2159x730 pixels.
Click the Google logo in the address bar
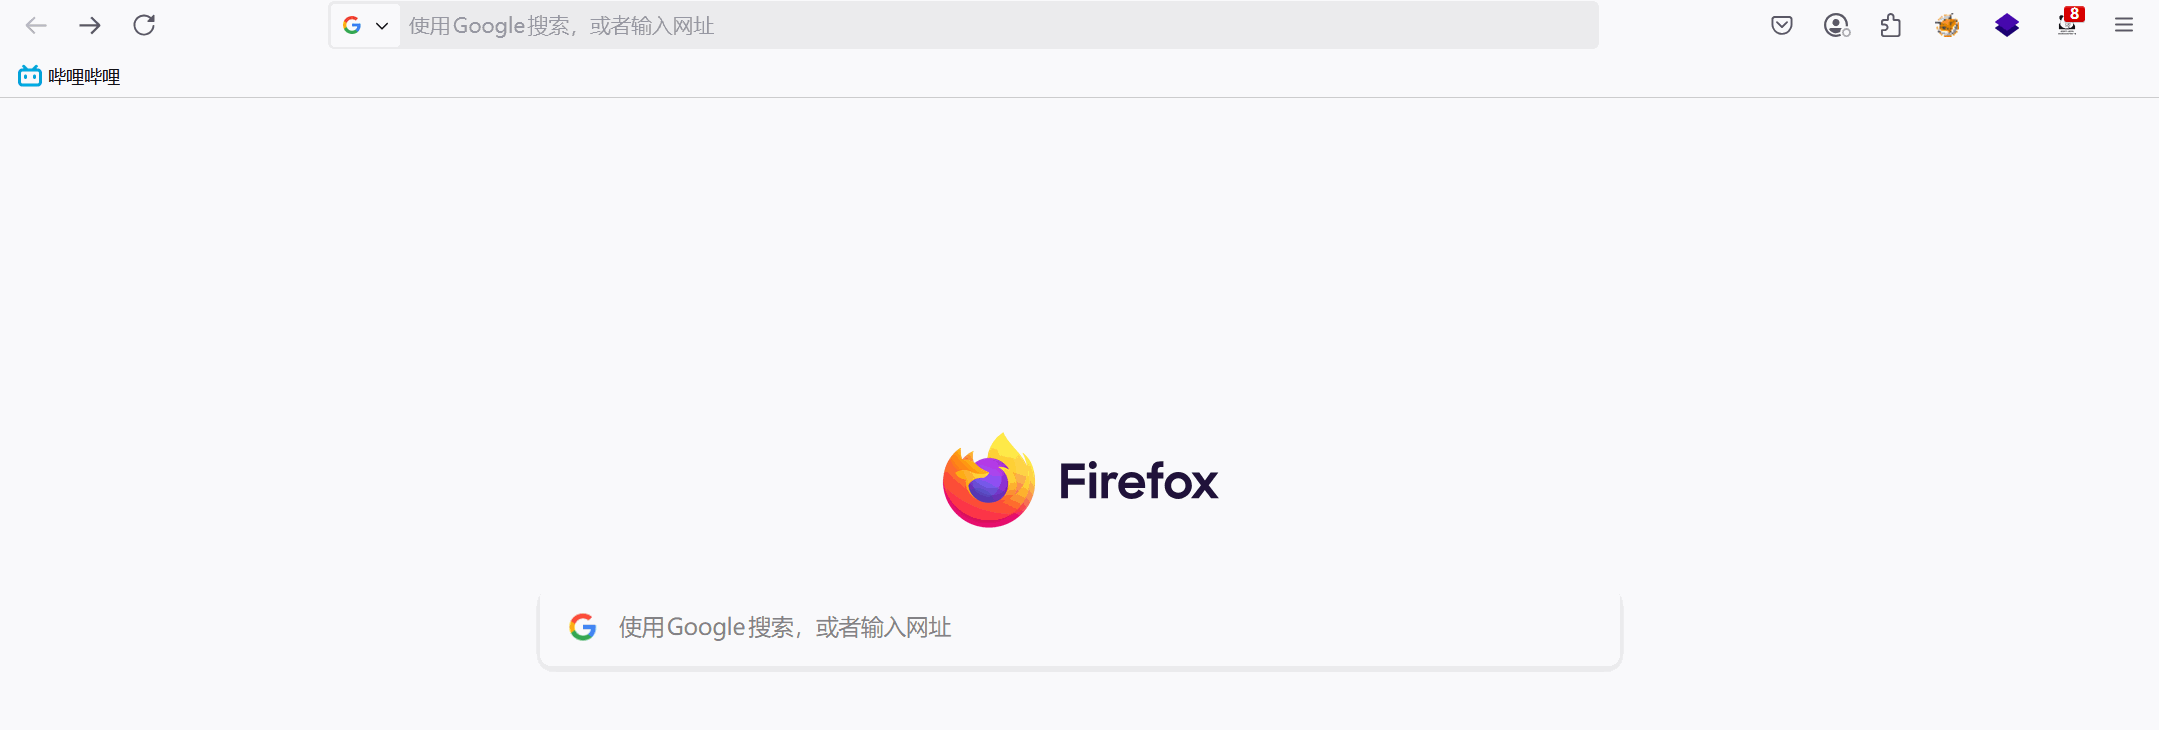tap(352, 25)
